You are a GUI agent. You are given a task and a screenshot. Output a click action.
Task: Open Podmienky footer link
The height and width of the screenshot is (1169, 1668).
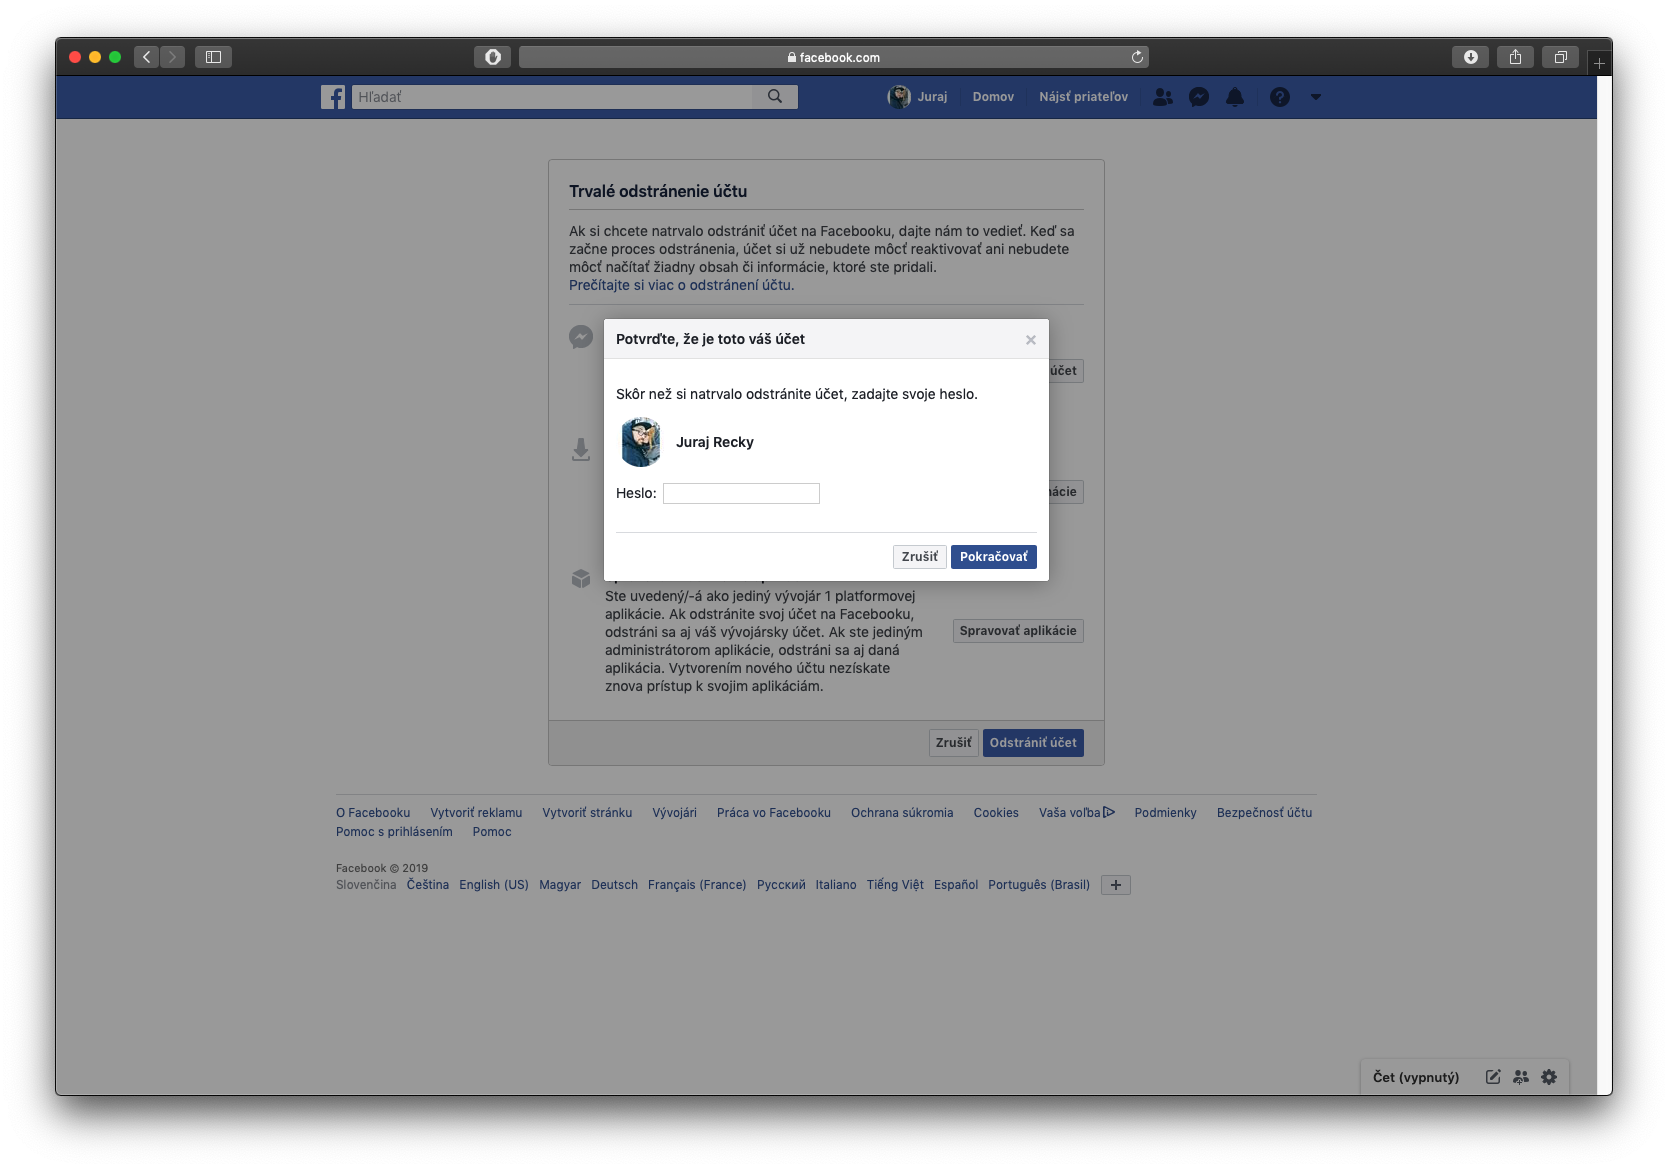(1165, 813)
